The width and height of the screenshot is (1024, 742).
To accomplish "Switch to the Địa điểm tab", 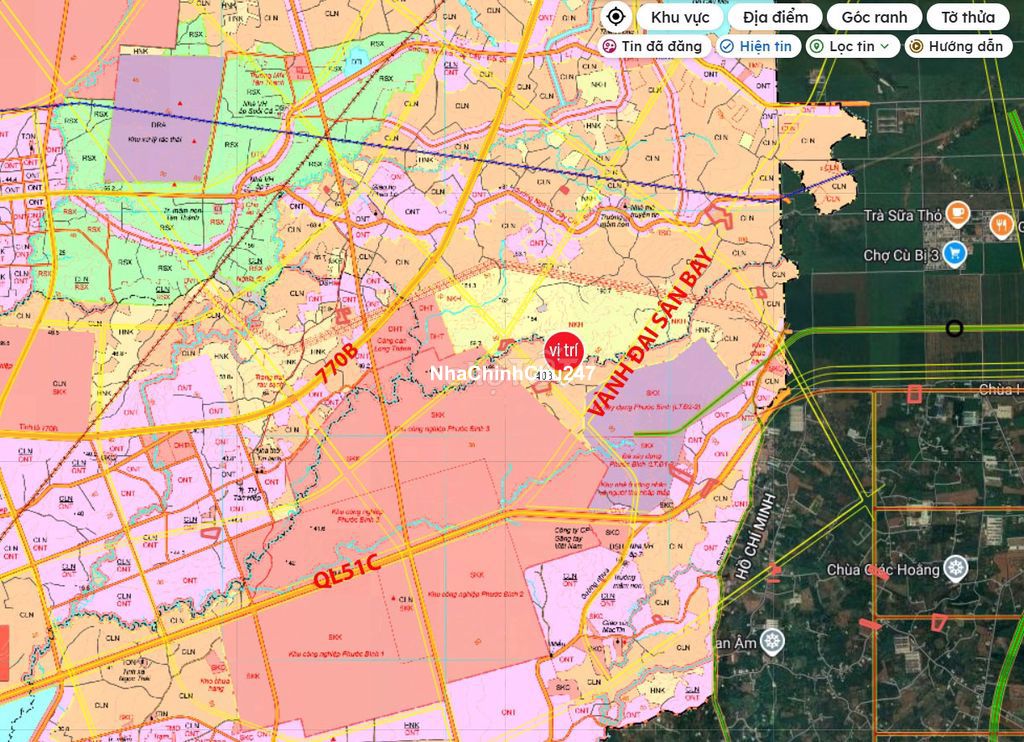I will [775, 17].
